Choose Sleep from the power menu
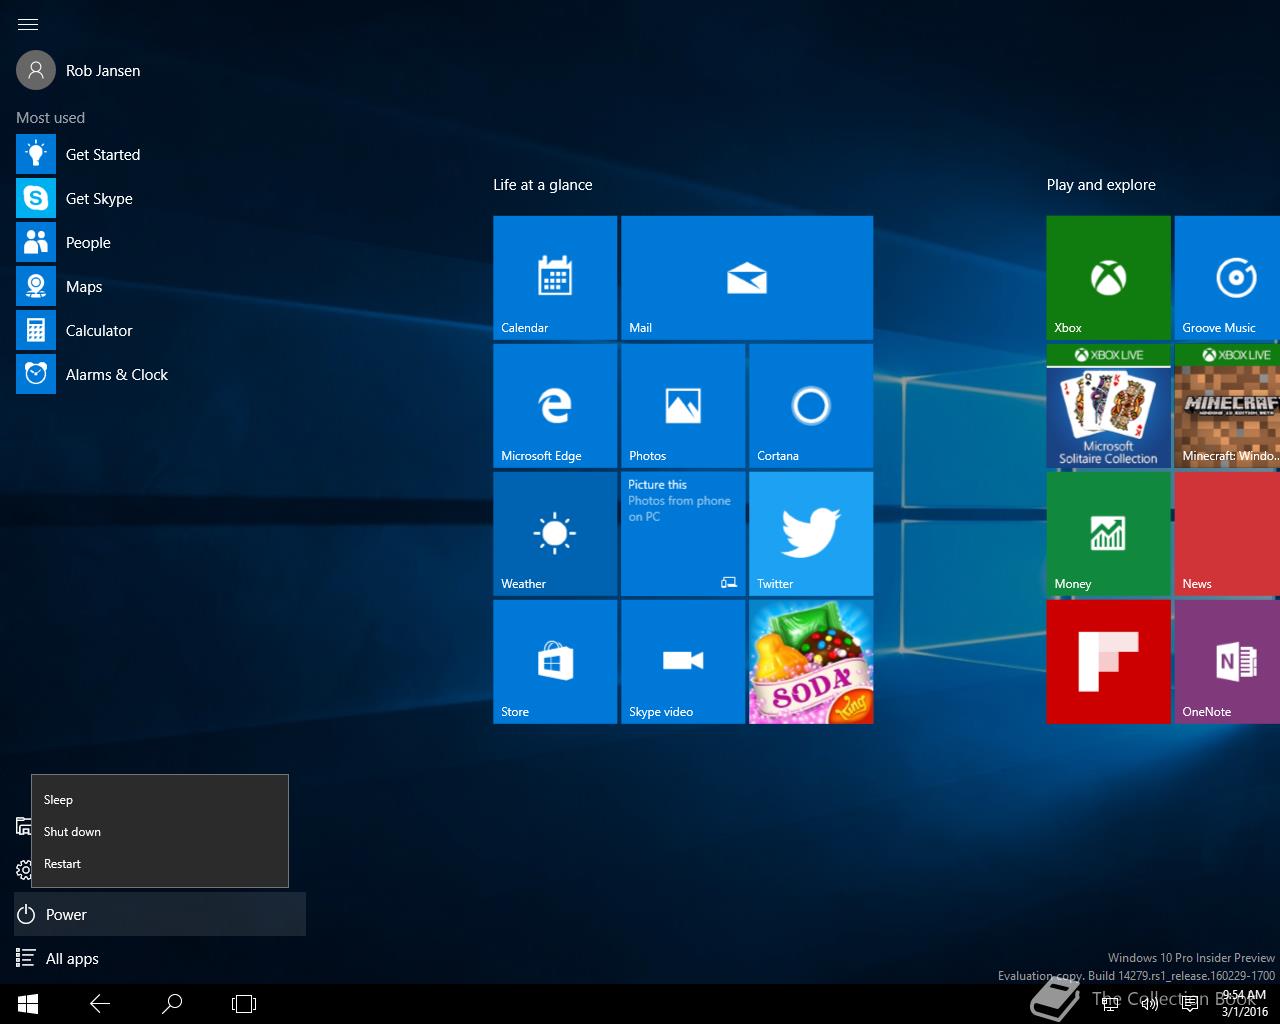 point(160,800)
